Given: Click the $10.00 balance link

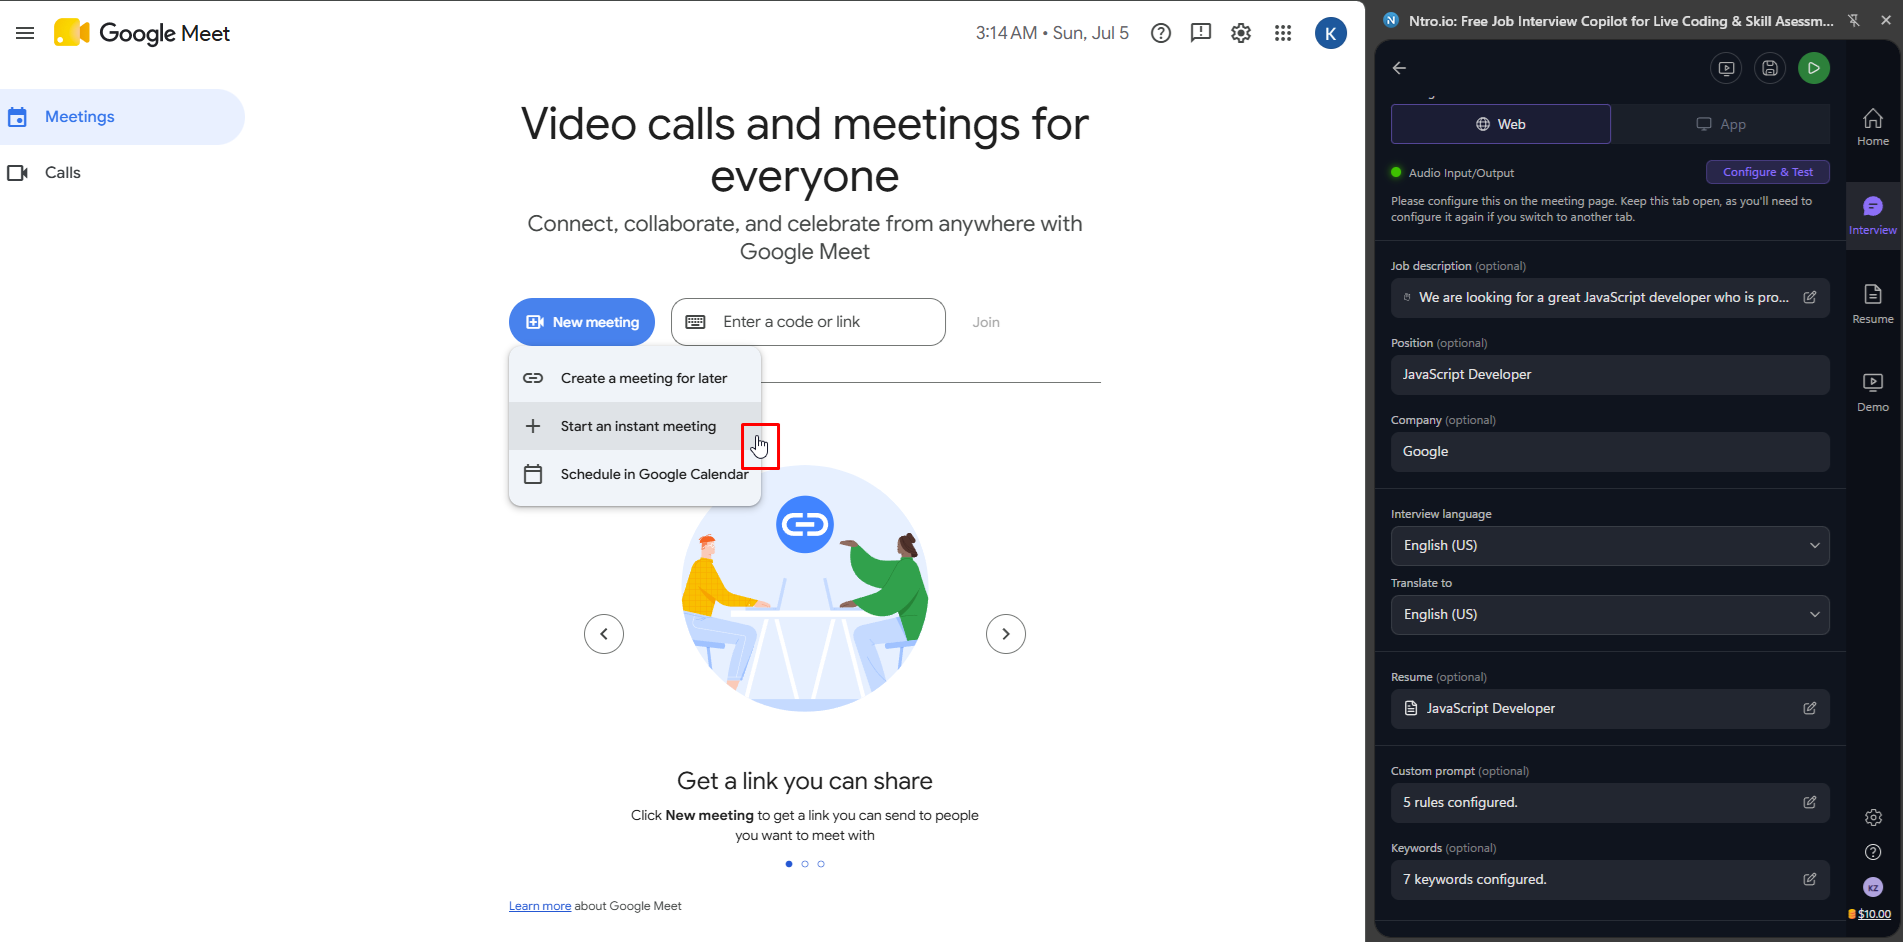Looking at the screenshot, I should pyautogui.click(x=1874, y=914).
